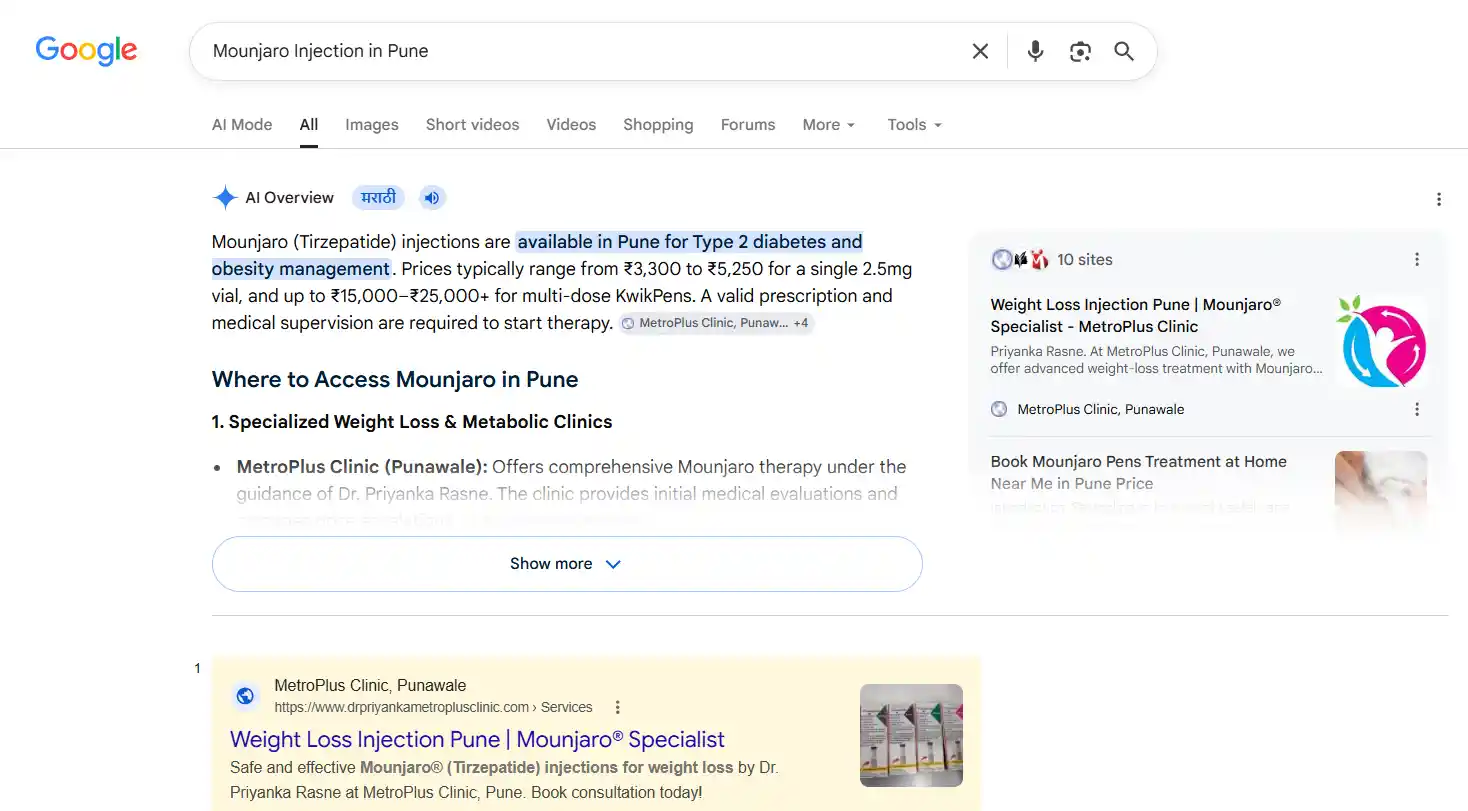Click globe favicon of first search result
The image size is (1468, 811).
pos(245,696)
